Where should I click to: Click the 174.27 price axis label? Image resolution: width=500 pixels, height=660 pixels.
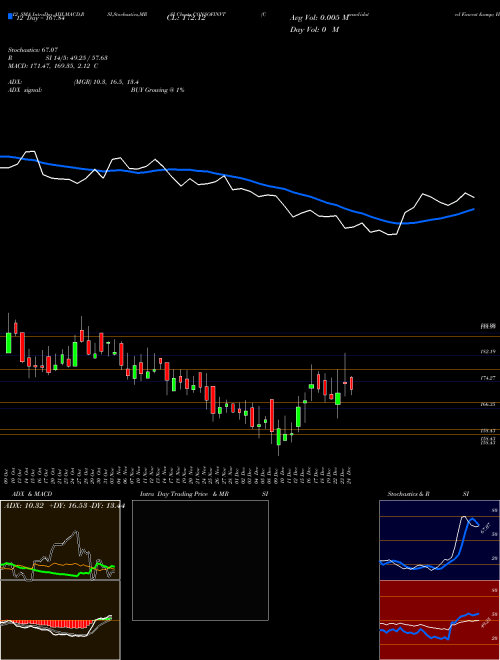coord(489,378)
